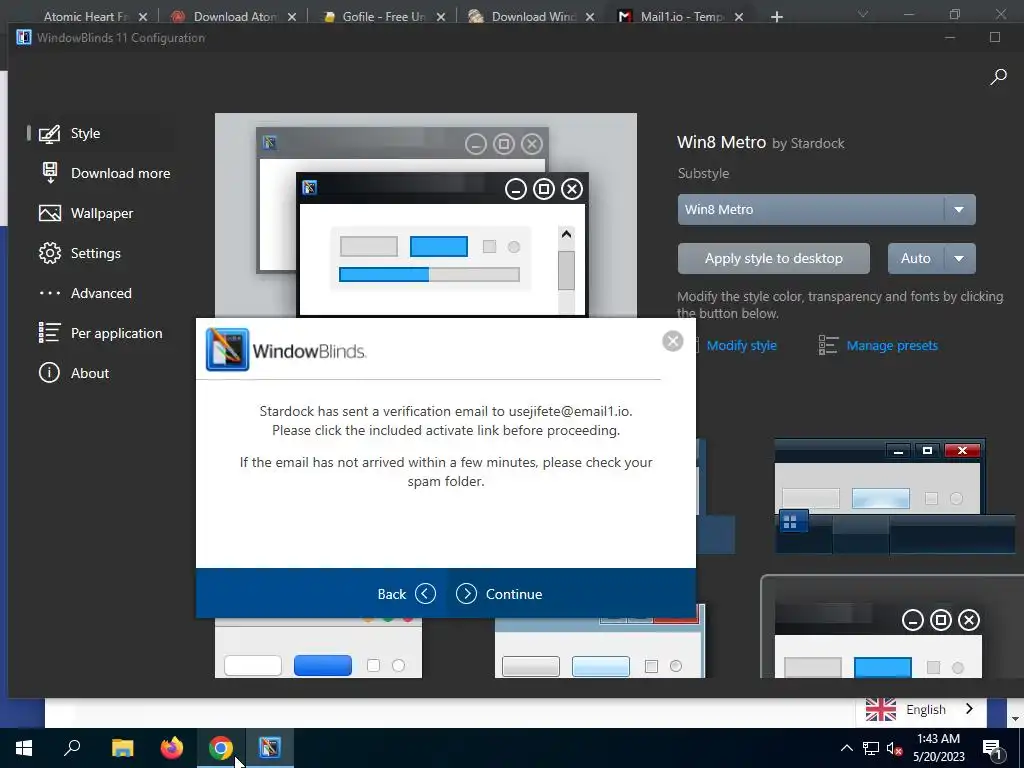Viewport: 1024px width, 768px height.
Task: Open the Win8 Metro substyle dropdown
Action: pos(826,210)
